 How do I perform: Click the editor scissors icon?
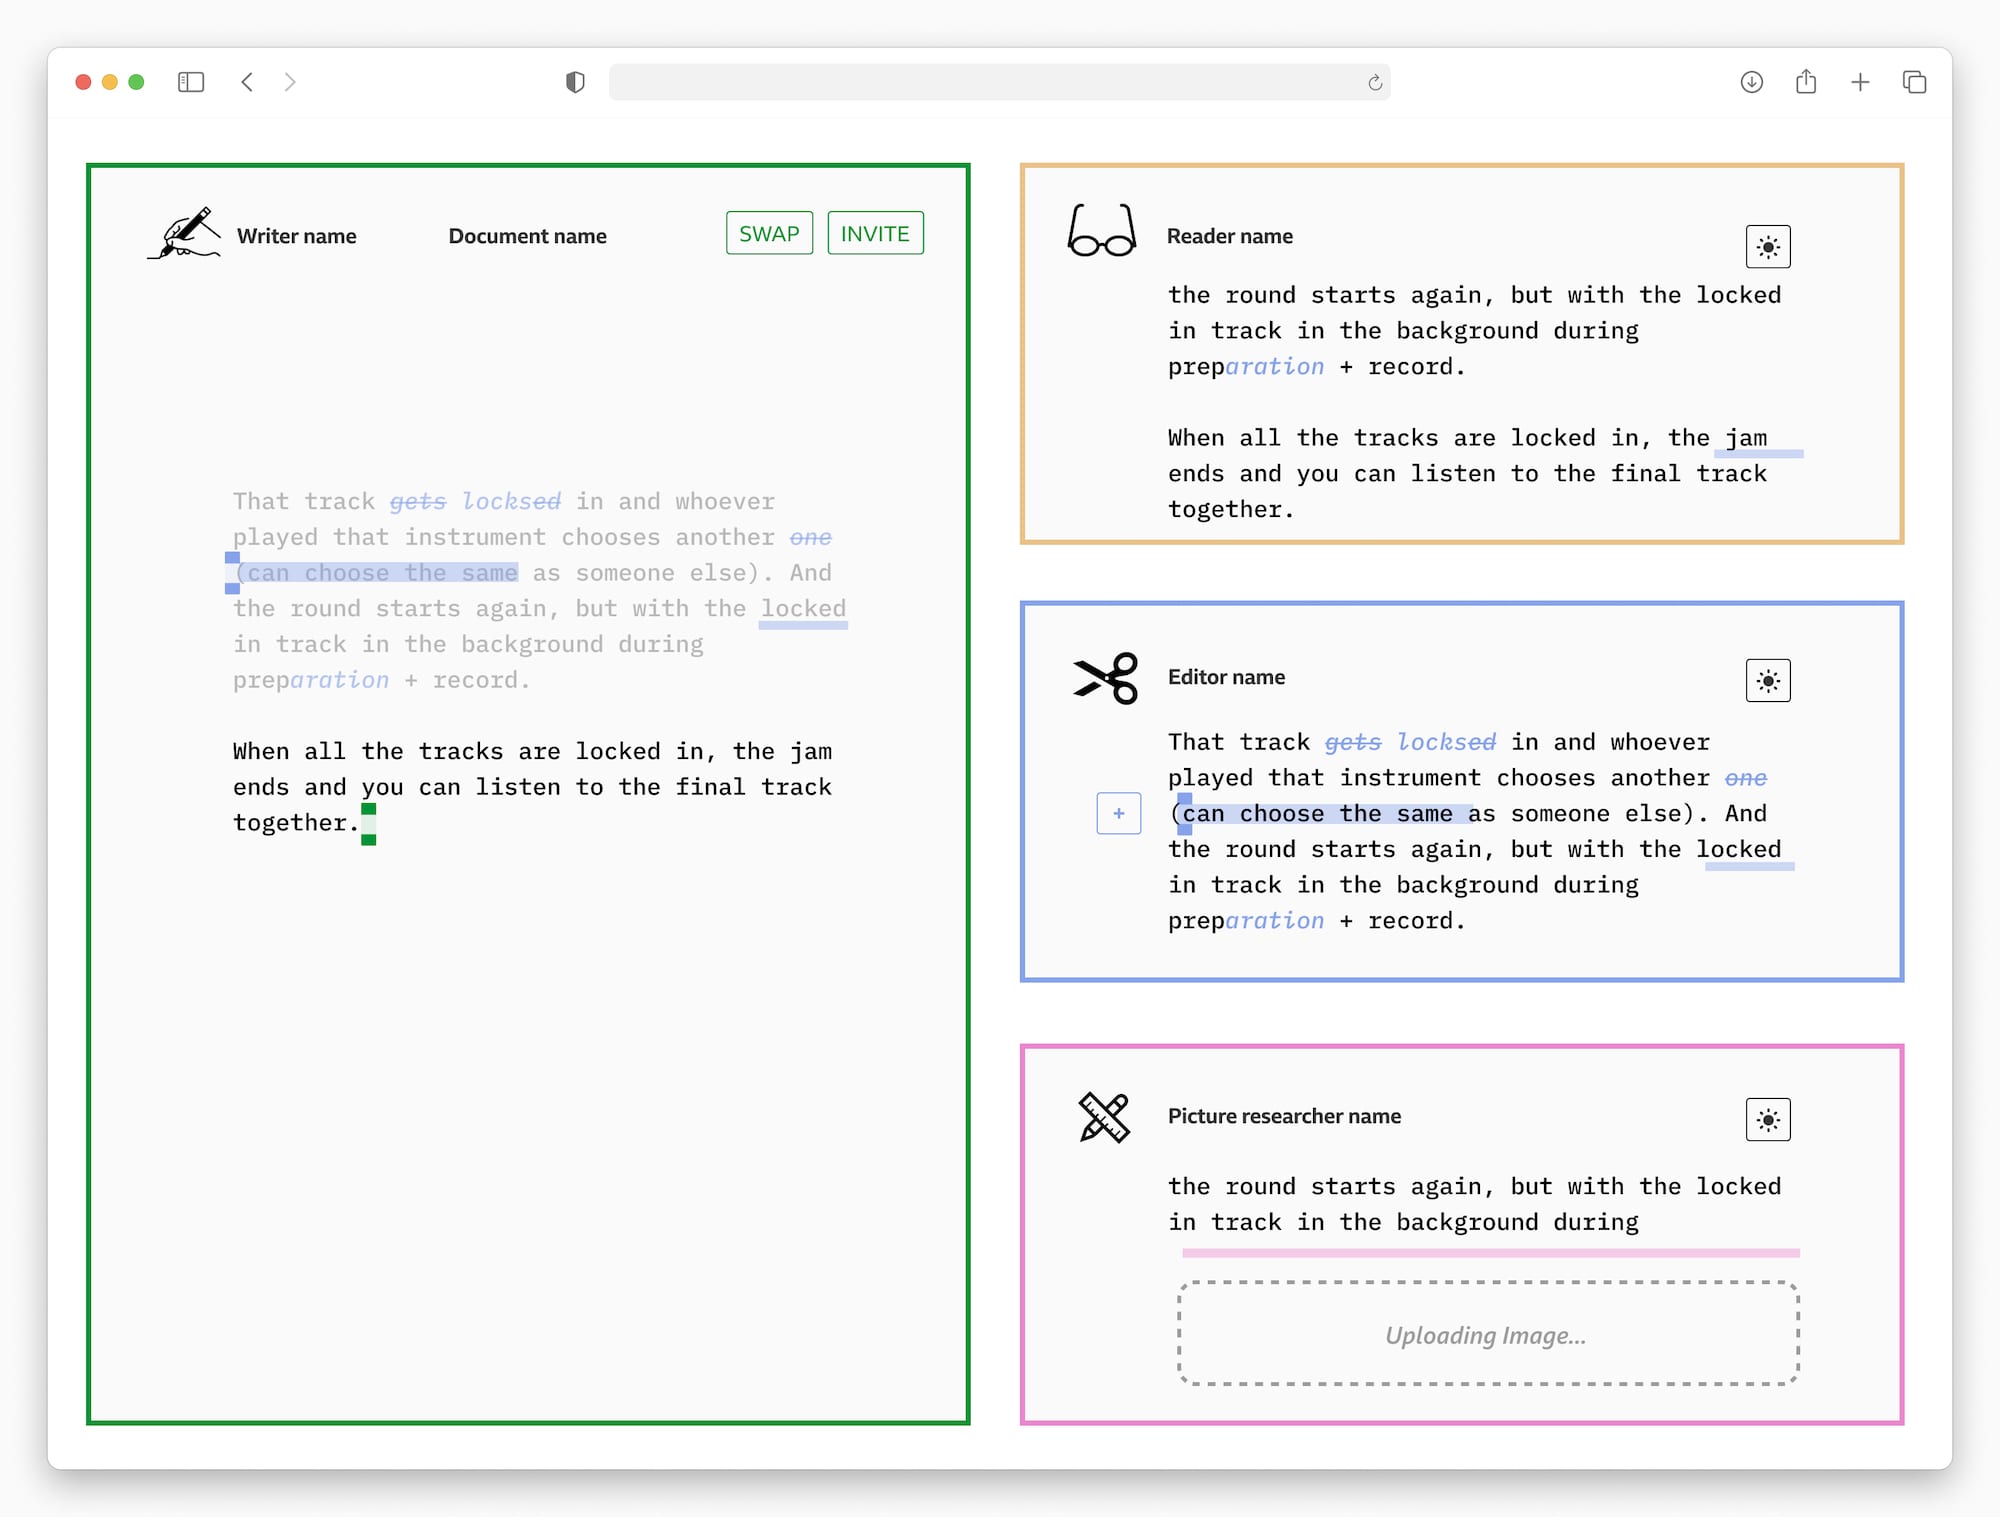tap(1106, 678)
